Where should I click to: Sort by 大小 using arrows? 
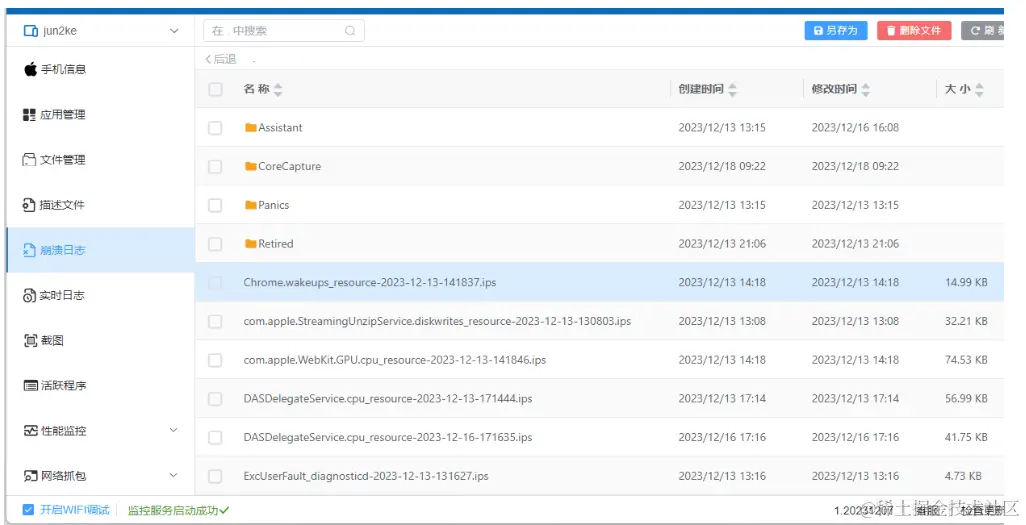(x=979, y=89)
